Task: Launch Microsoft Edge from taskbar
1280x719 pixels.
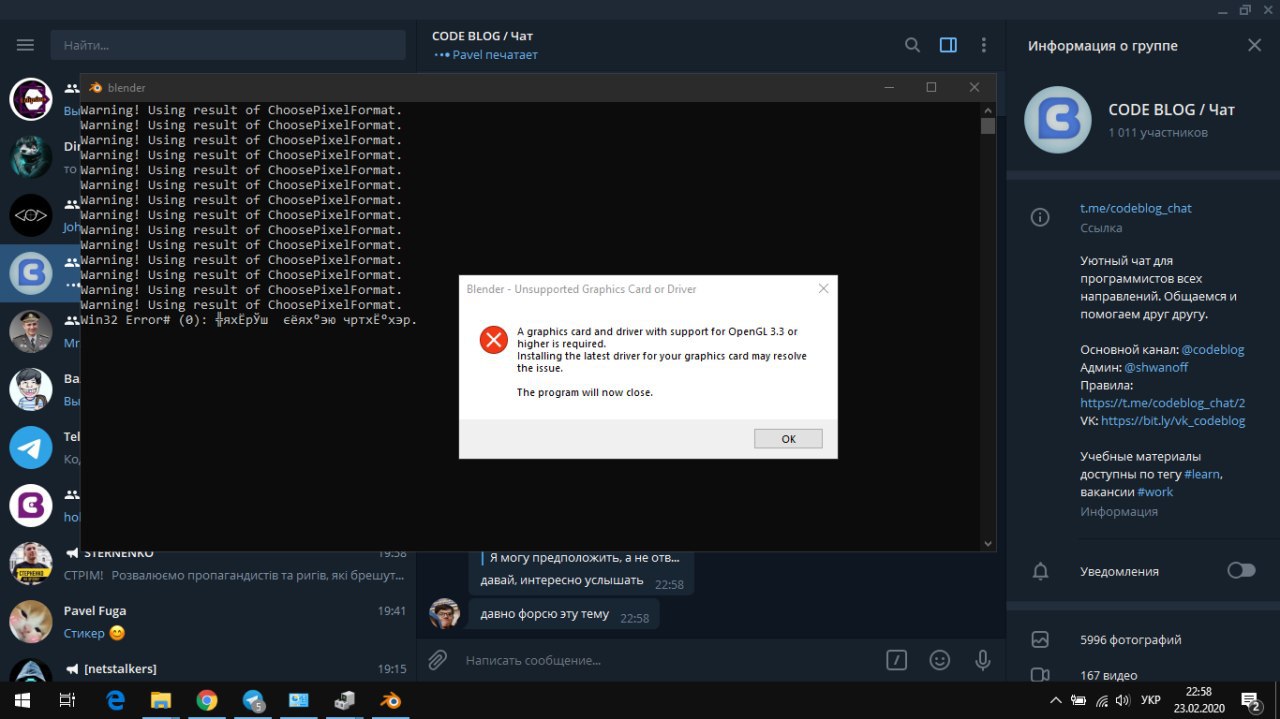Action: tap(115, 700)
